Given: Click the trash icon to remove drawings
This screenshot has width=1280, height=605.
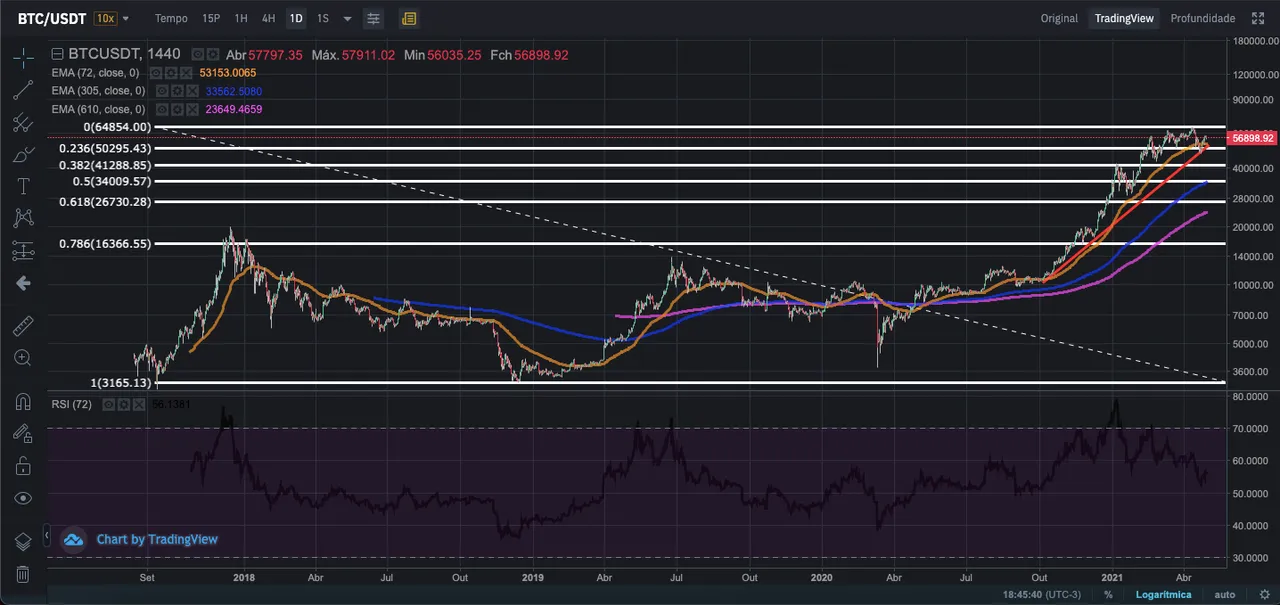Looking at the screenshot, I should click(23, 574).
